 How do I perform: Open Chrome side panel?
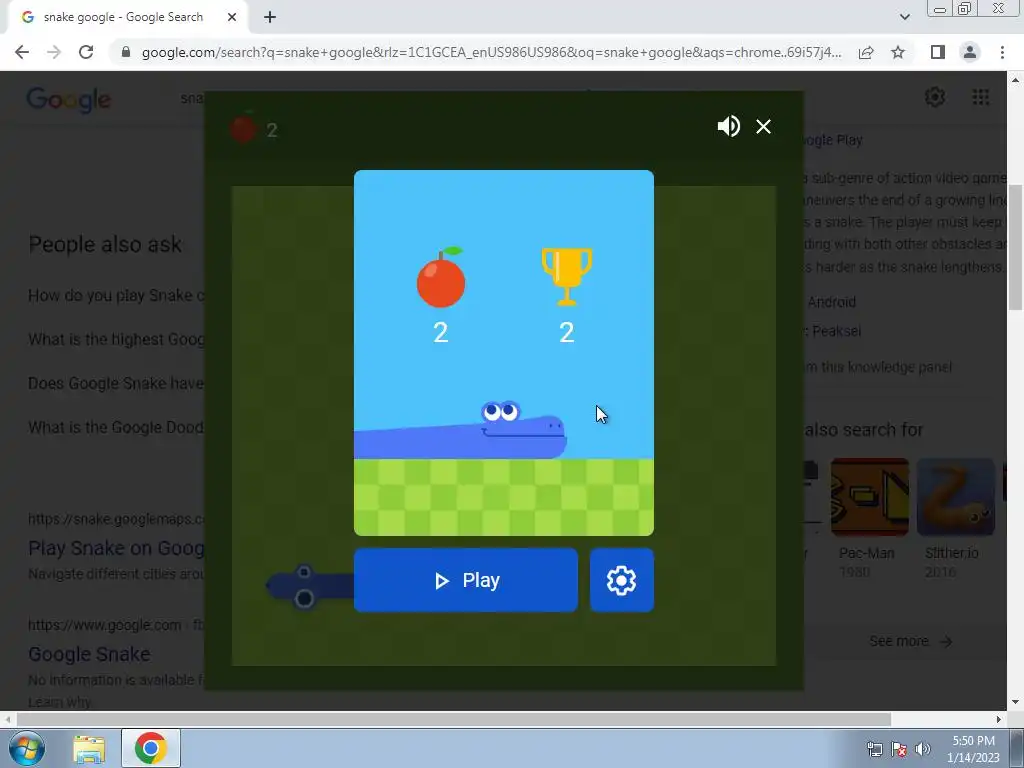point(938,52)
